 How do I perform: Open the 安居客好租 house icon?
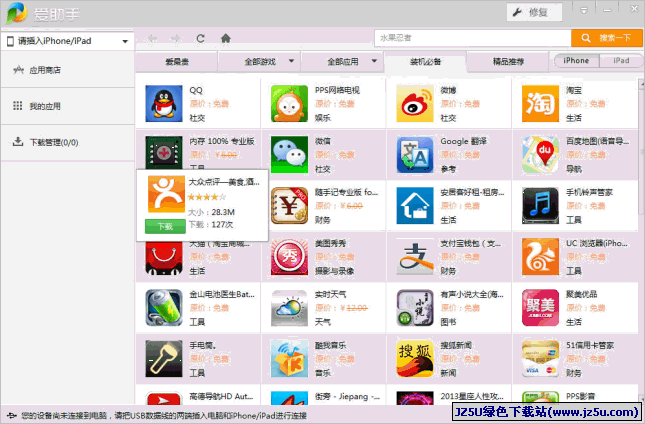pos(415,206)
